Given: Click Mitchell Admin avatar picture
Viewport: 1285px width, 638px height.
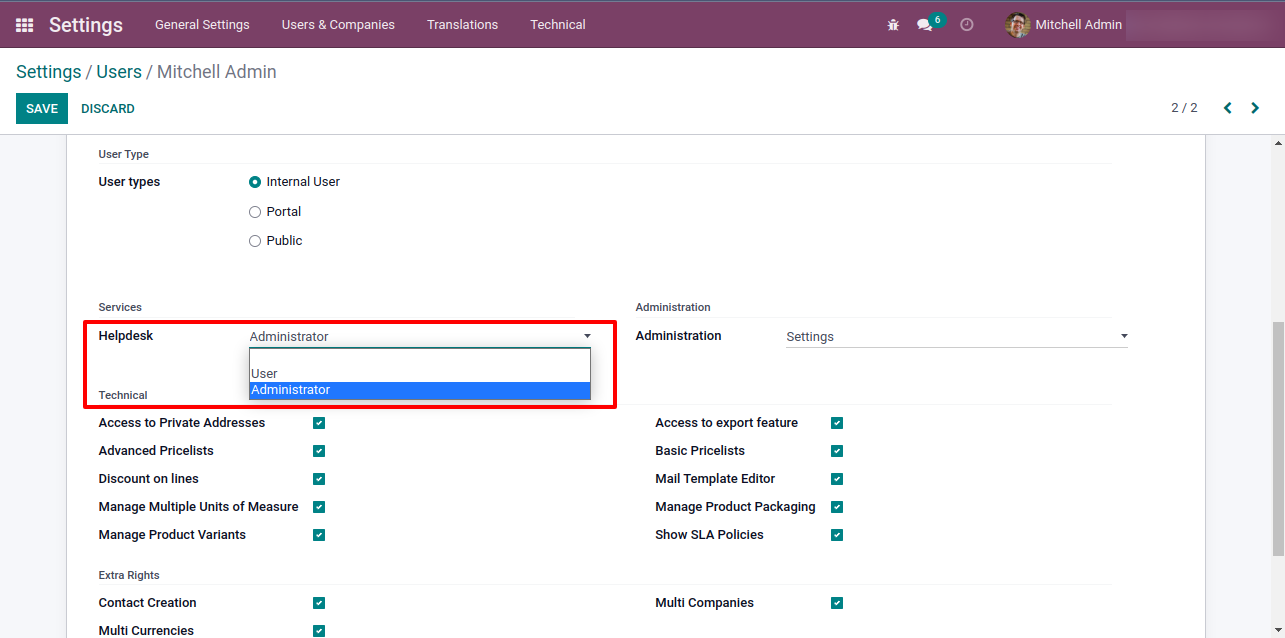Looking at the screenshot, I should 1018,25.
